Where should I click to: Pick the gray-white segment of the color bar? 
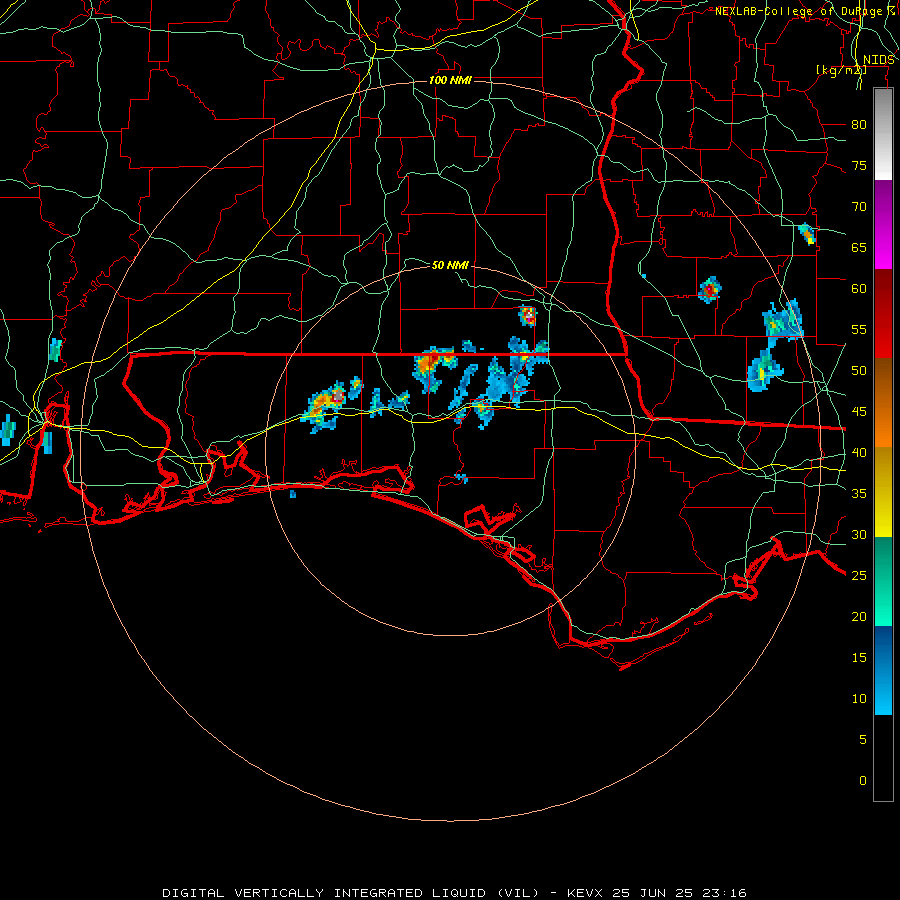pos(883,134)
